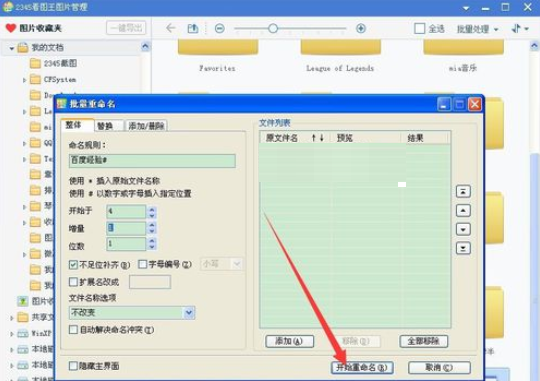Image resolution: width=540 pixels, height=381 pixels.
Task: Move file up one position icon
Action: coord(463,210)
